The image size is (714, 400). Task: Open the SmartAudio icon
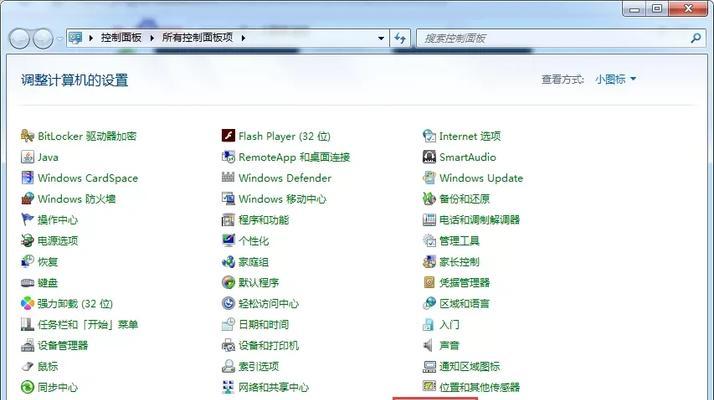[x=429, y=157]
